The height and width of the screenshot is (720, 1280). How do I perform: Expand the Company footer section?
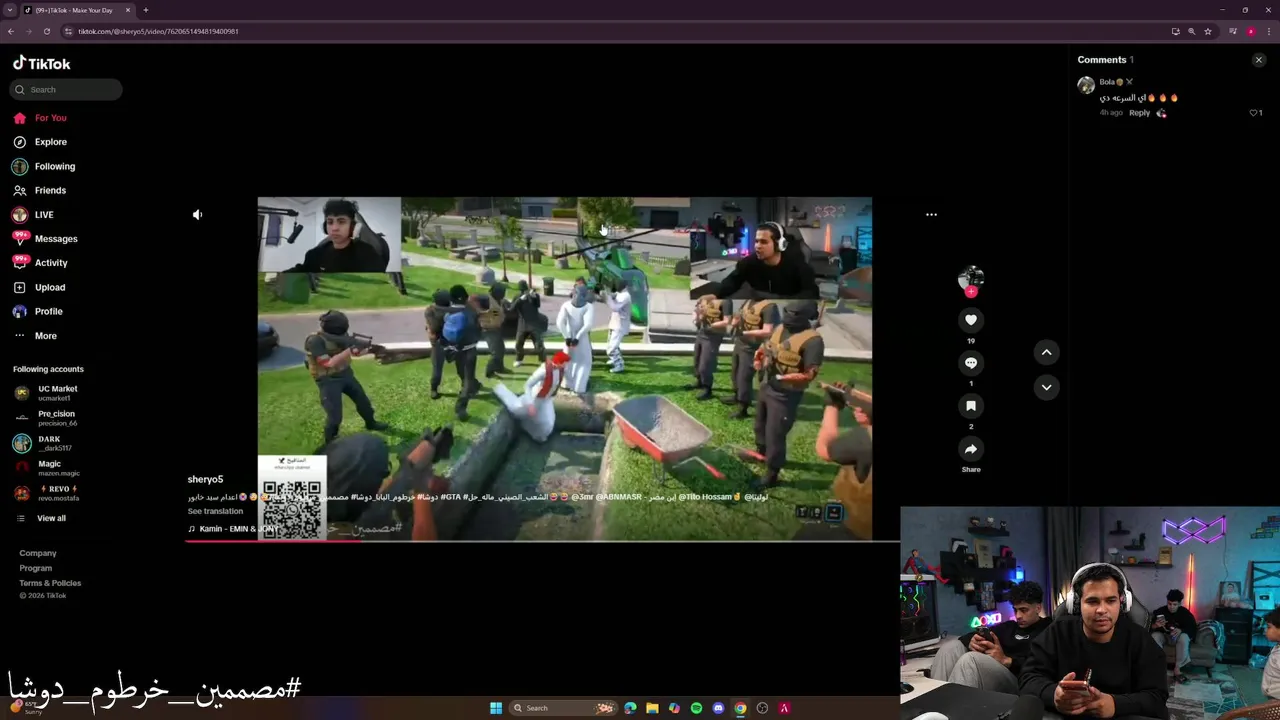(38, 553)
